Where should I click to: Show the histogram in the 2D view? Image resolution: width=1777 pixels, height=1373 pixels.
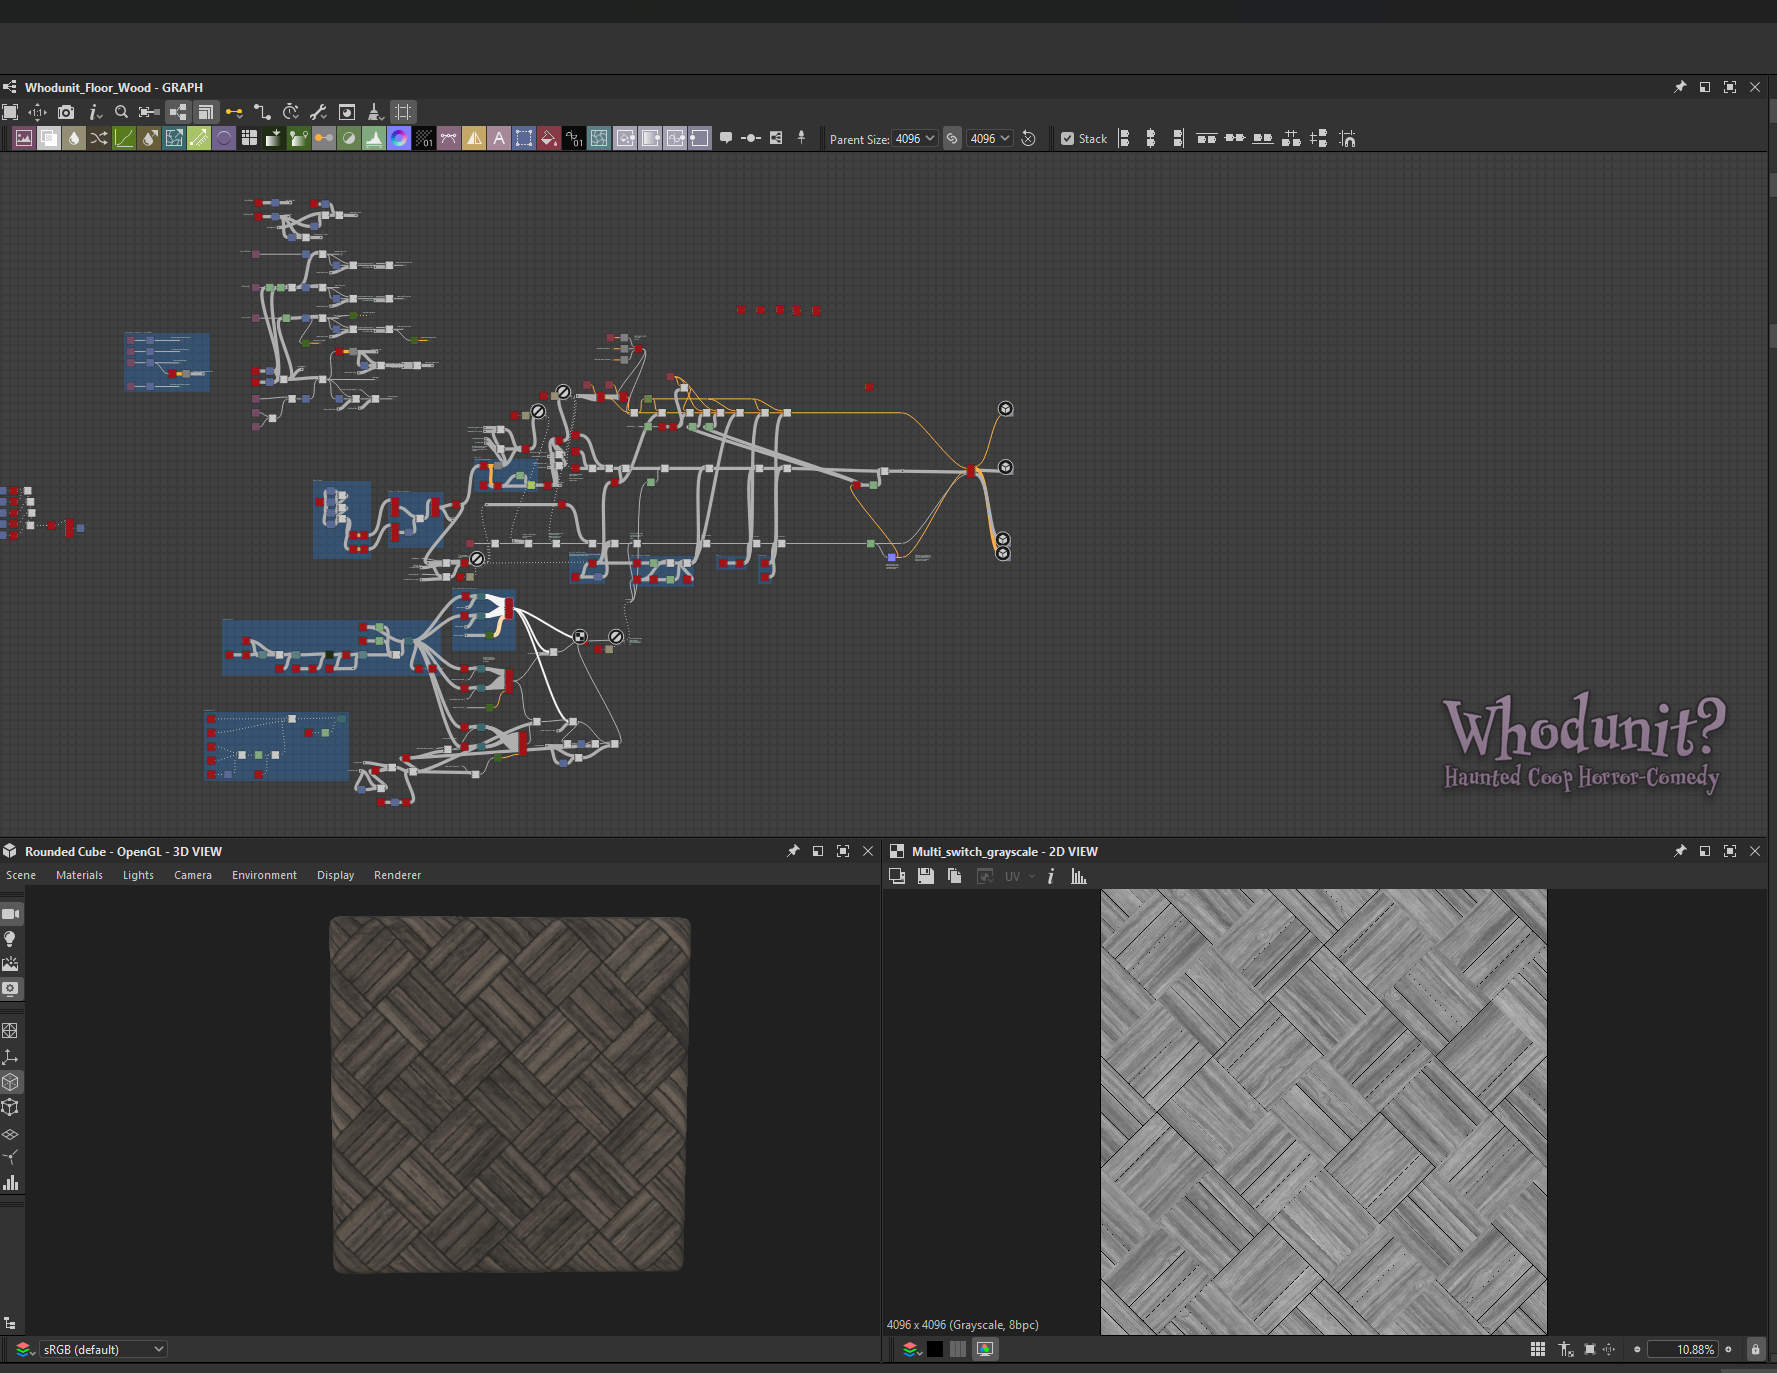[x=1079, y=876]
